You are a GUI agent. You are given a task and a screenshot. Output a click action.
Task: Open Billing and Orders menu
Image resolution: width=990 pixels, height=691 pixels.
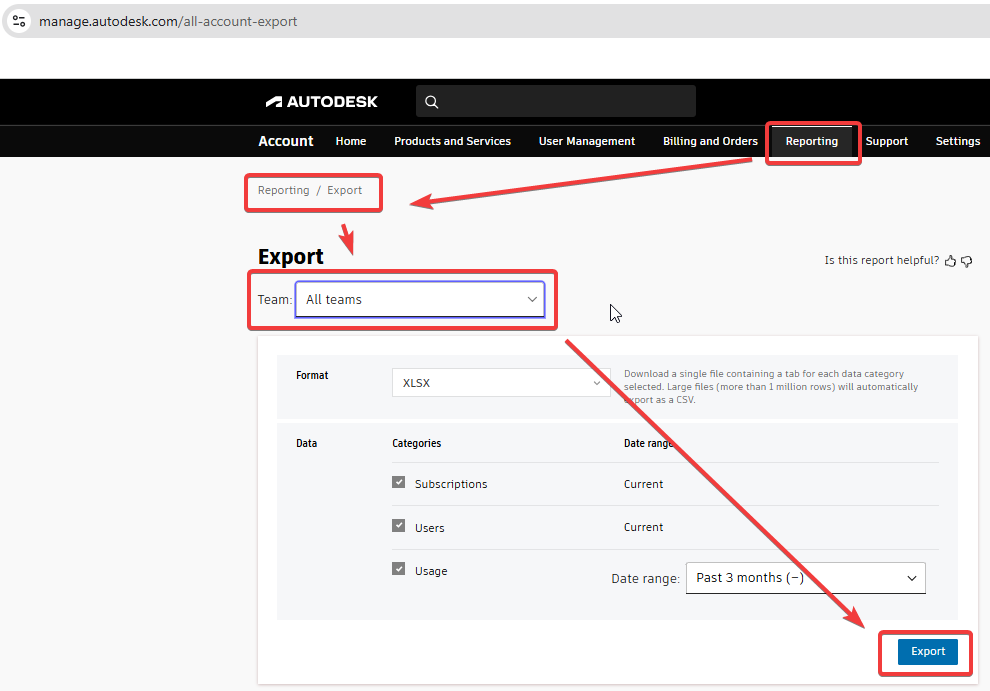click(x=710, y=141)
